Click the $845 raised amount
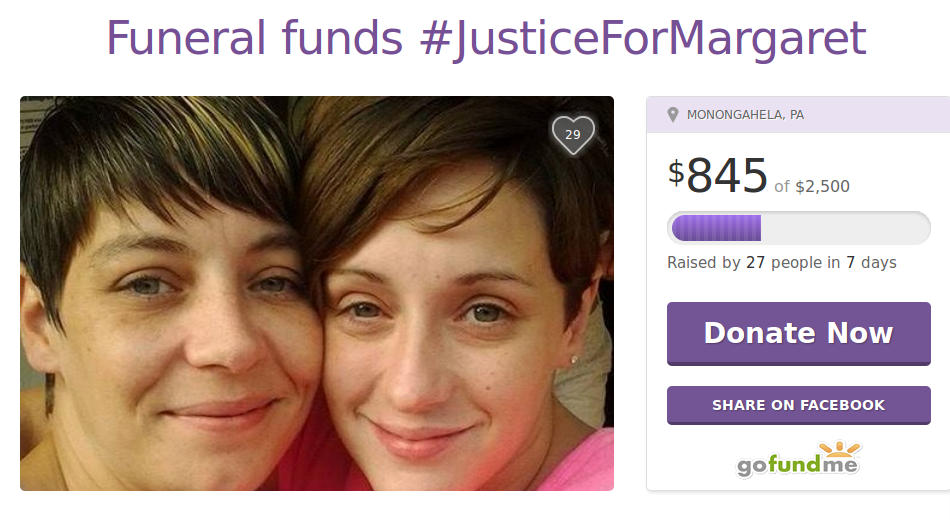The image size is (950, 520). (x=718, y=175)
